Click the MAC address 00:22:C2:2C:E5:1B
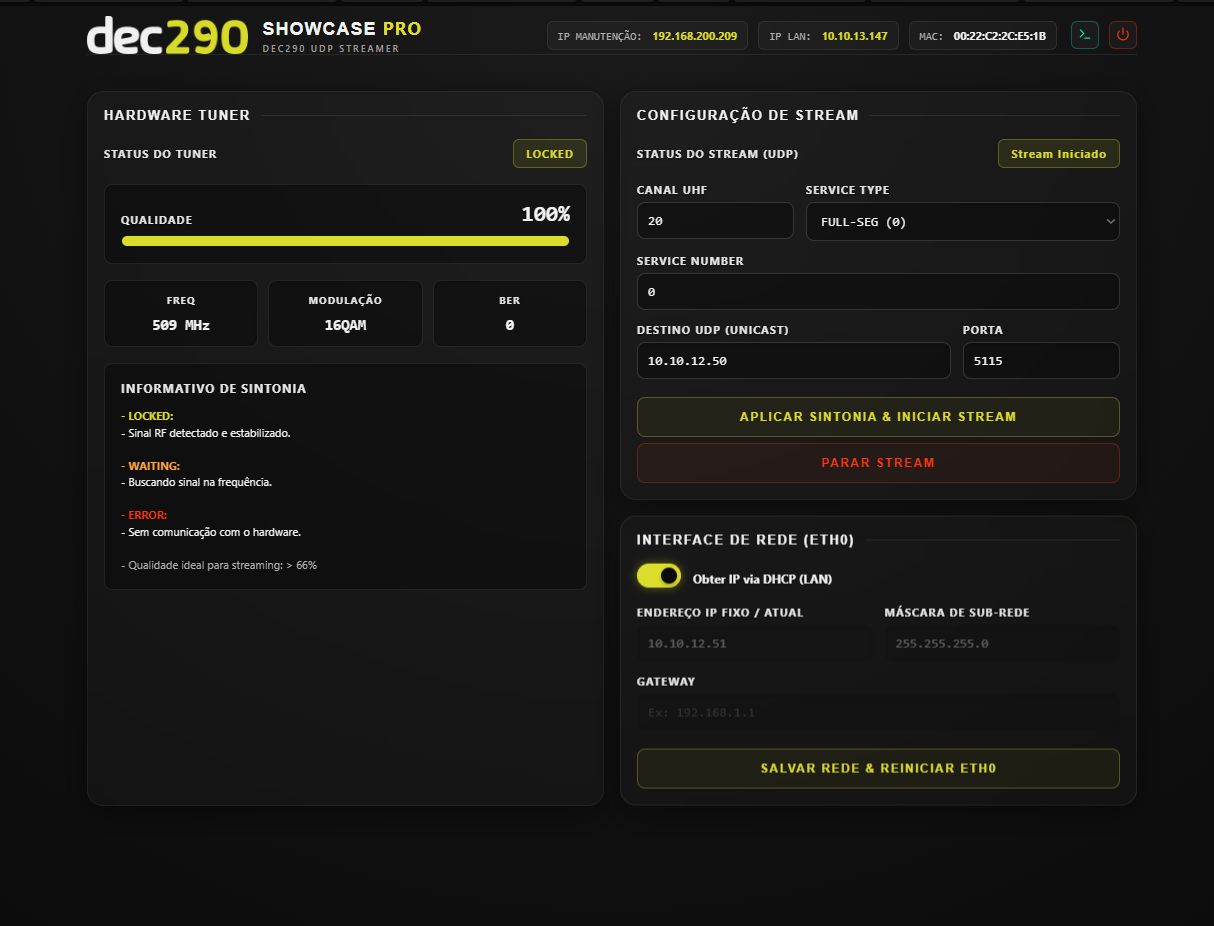1214x926 pixels. 1000,36
